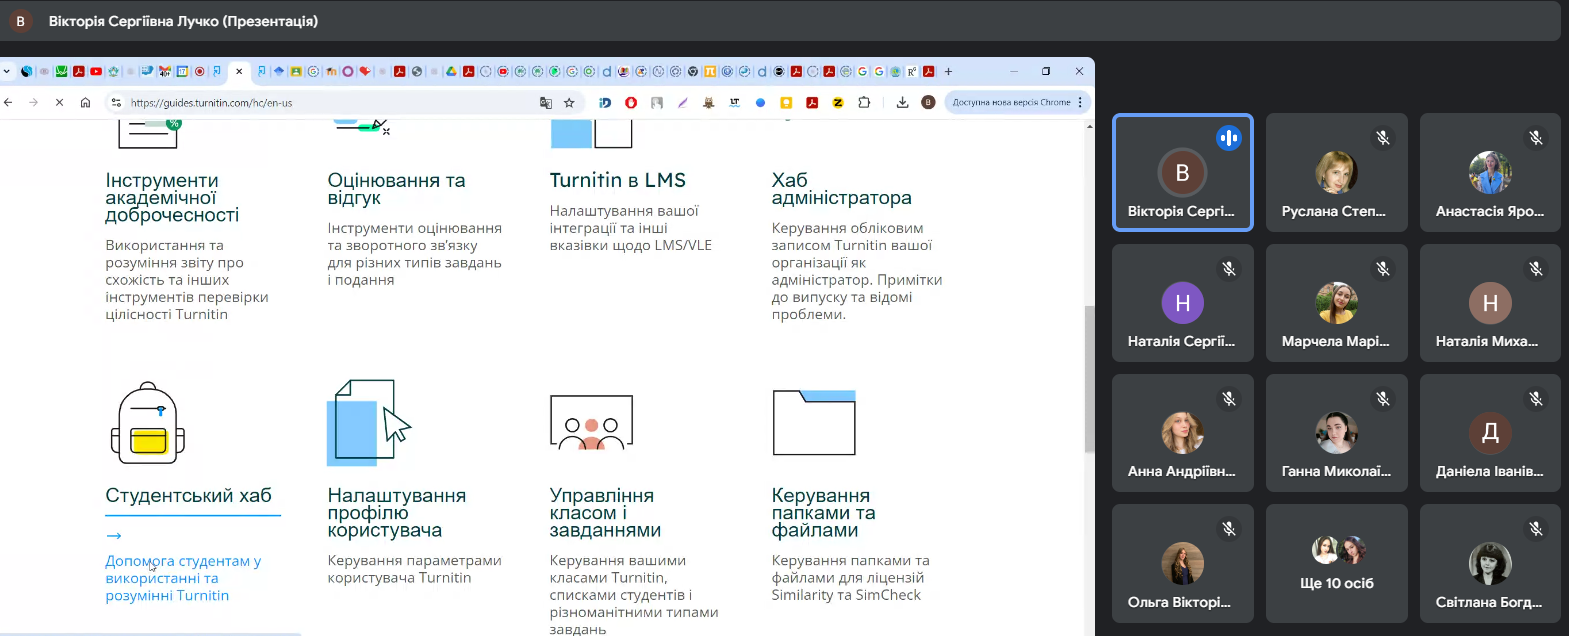Click the page vertical scrollbar thumb
1569x636 pixels.
(x=1089, y=379)
